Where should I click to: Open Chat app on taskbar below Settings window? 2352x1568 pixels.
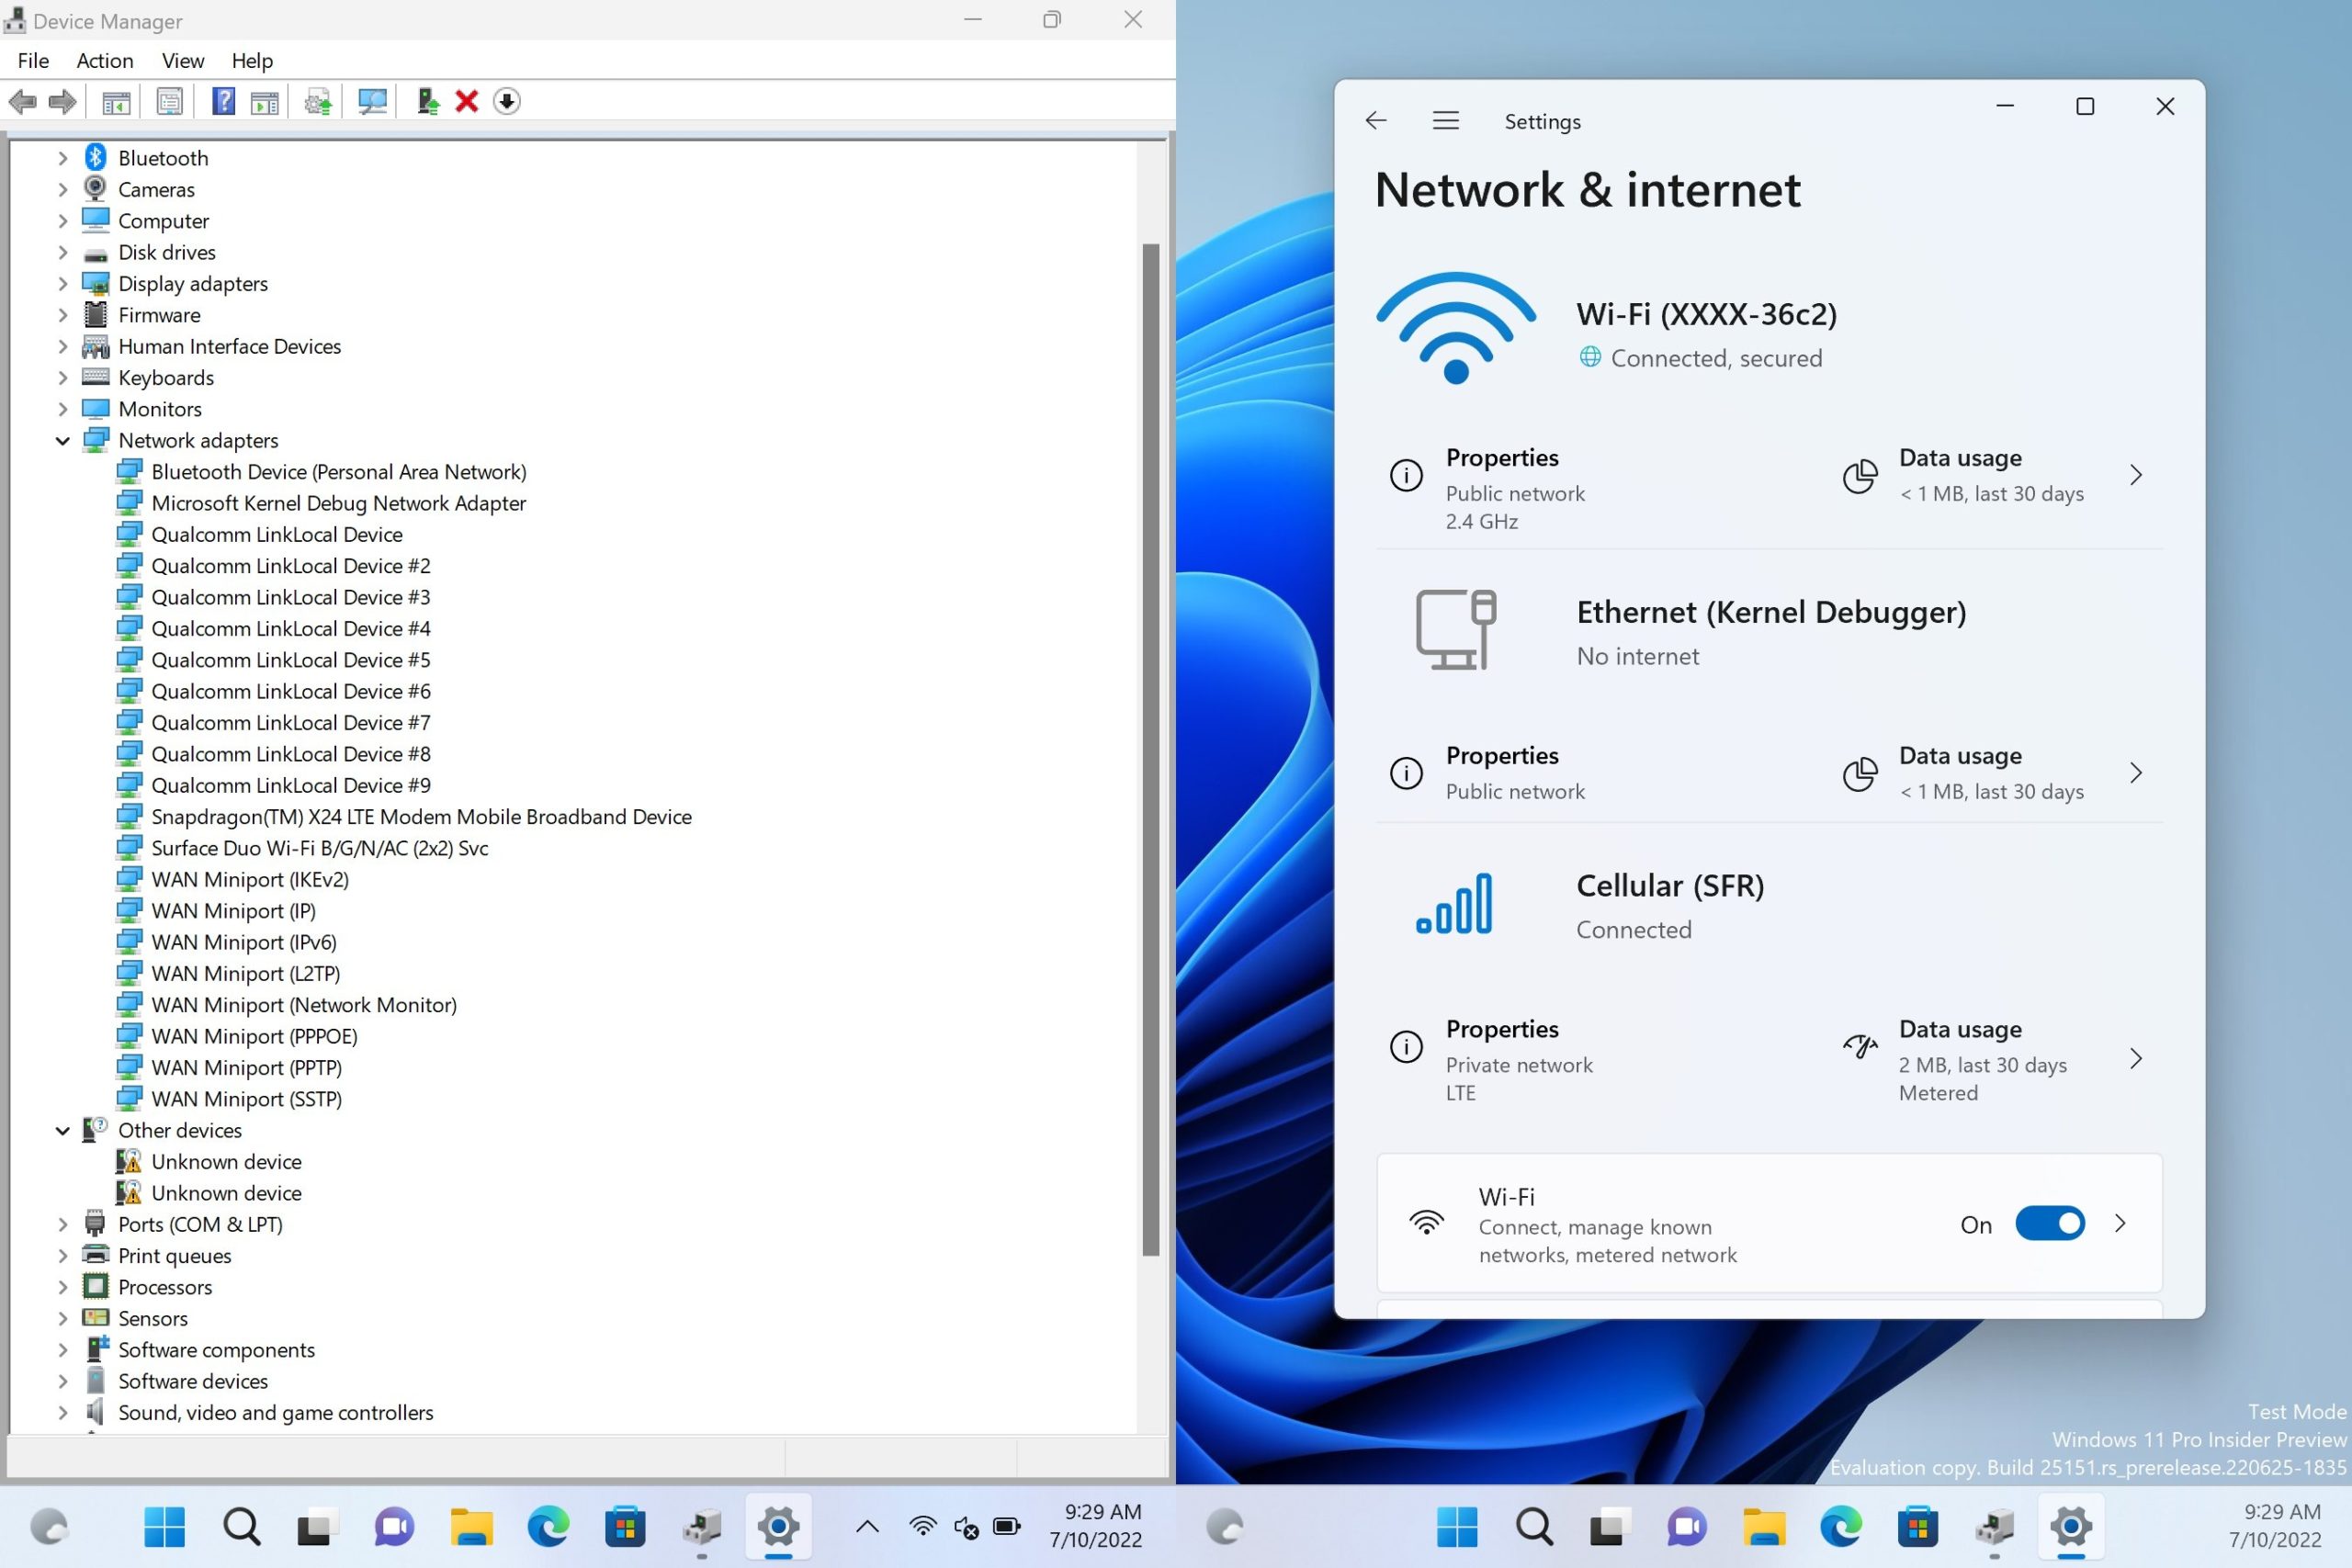click(x=1687, y=1527)
